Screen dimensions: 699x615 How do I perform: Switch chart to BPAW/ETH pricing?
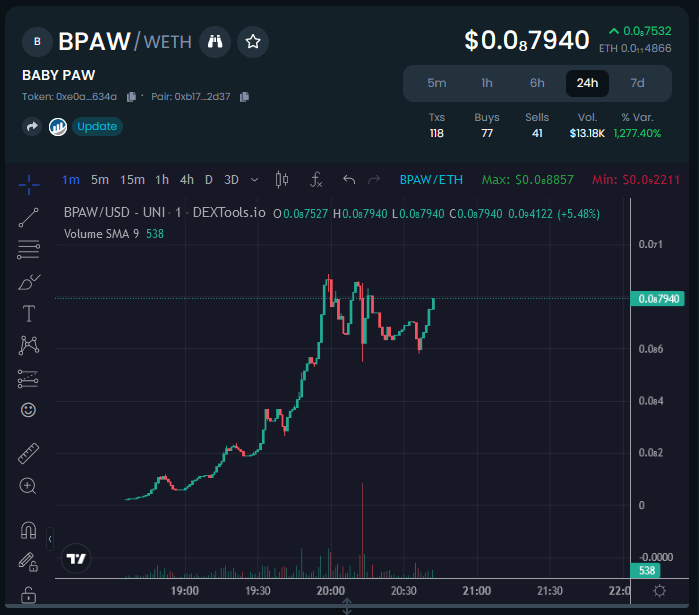431,180
